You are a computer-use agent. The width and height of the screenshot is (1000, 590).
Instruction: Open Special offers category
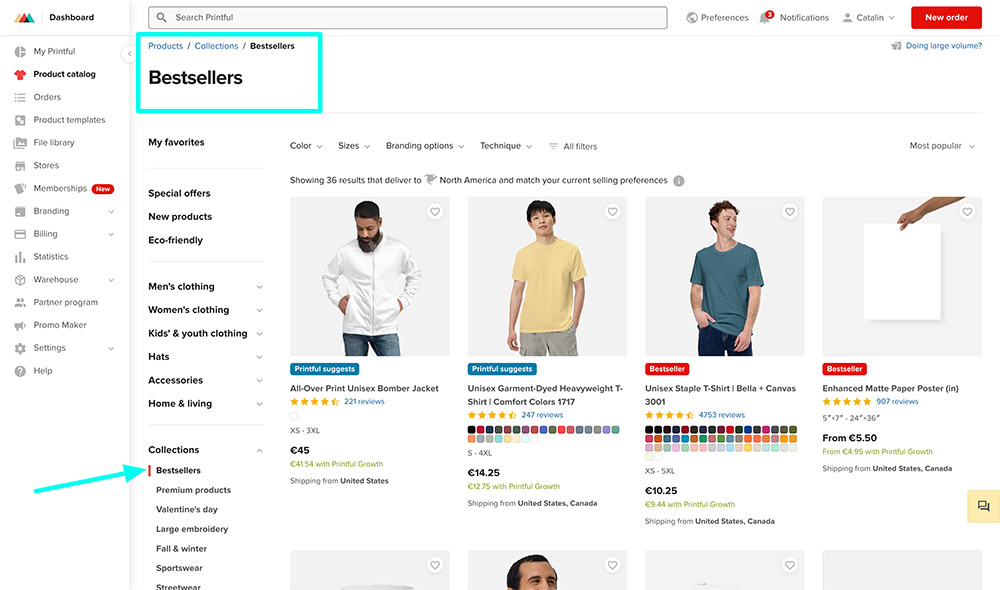click(x=179, y=193)
